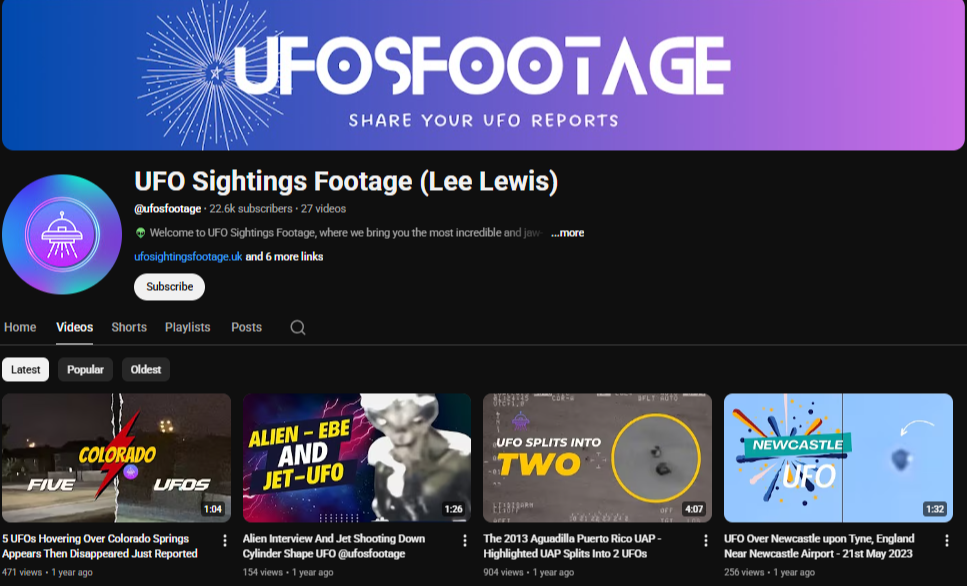Image resolution: width=967 pixels, height=586 pixels.
Task: Expand the "and 6 more links" list
Action: pyautogui.click(x=284, y=257)
